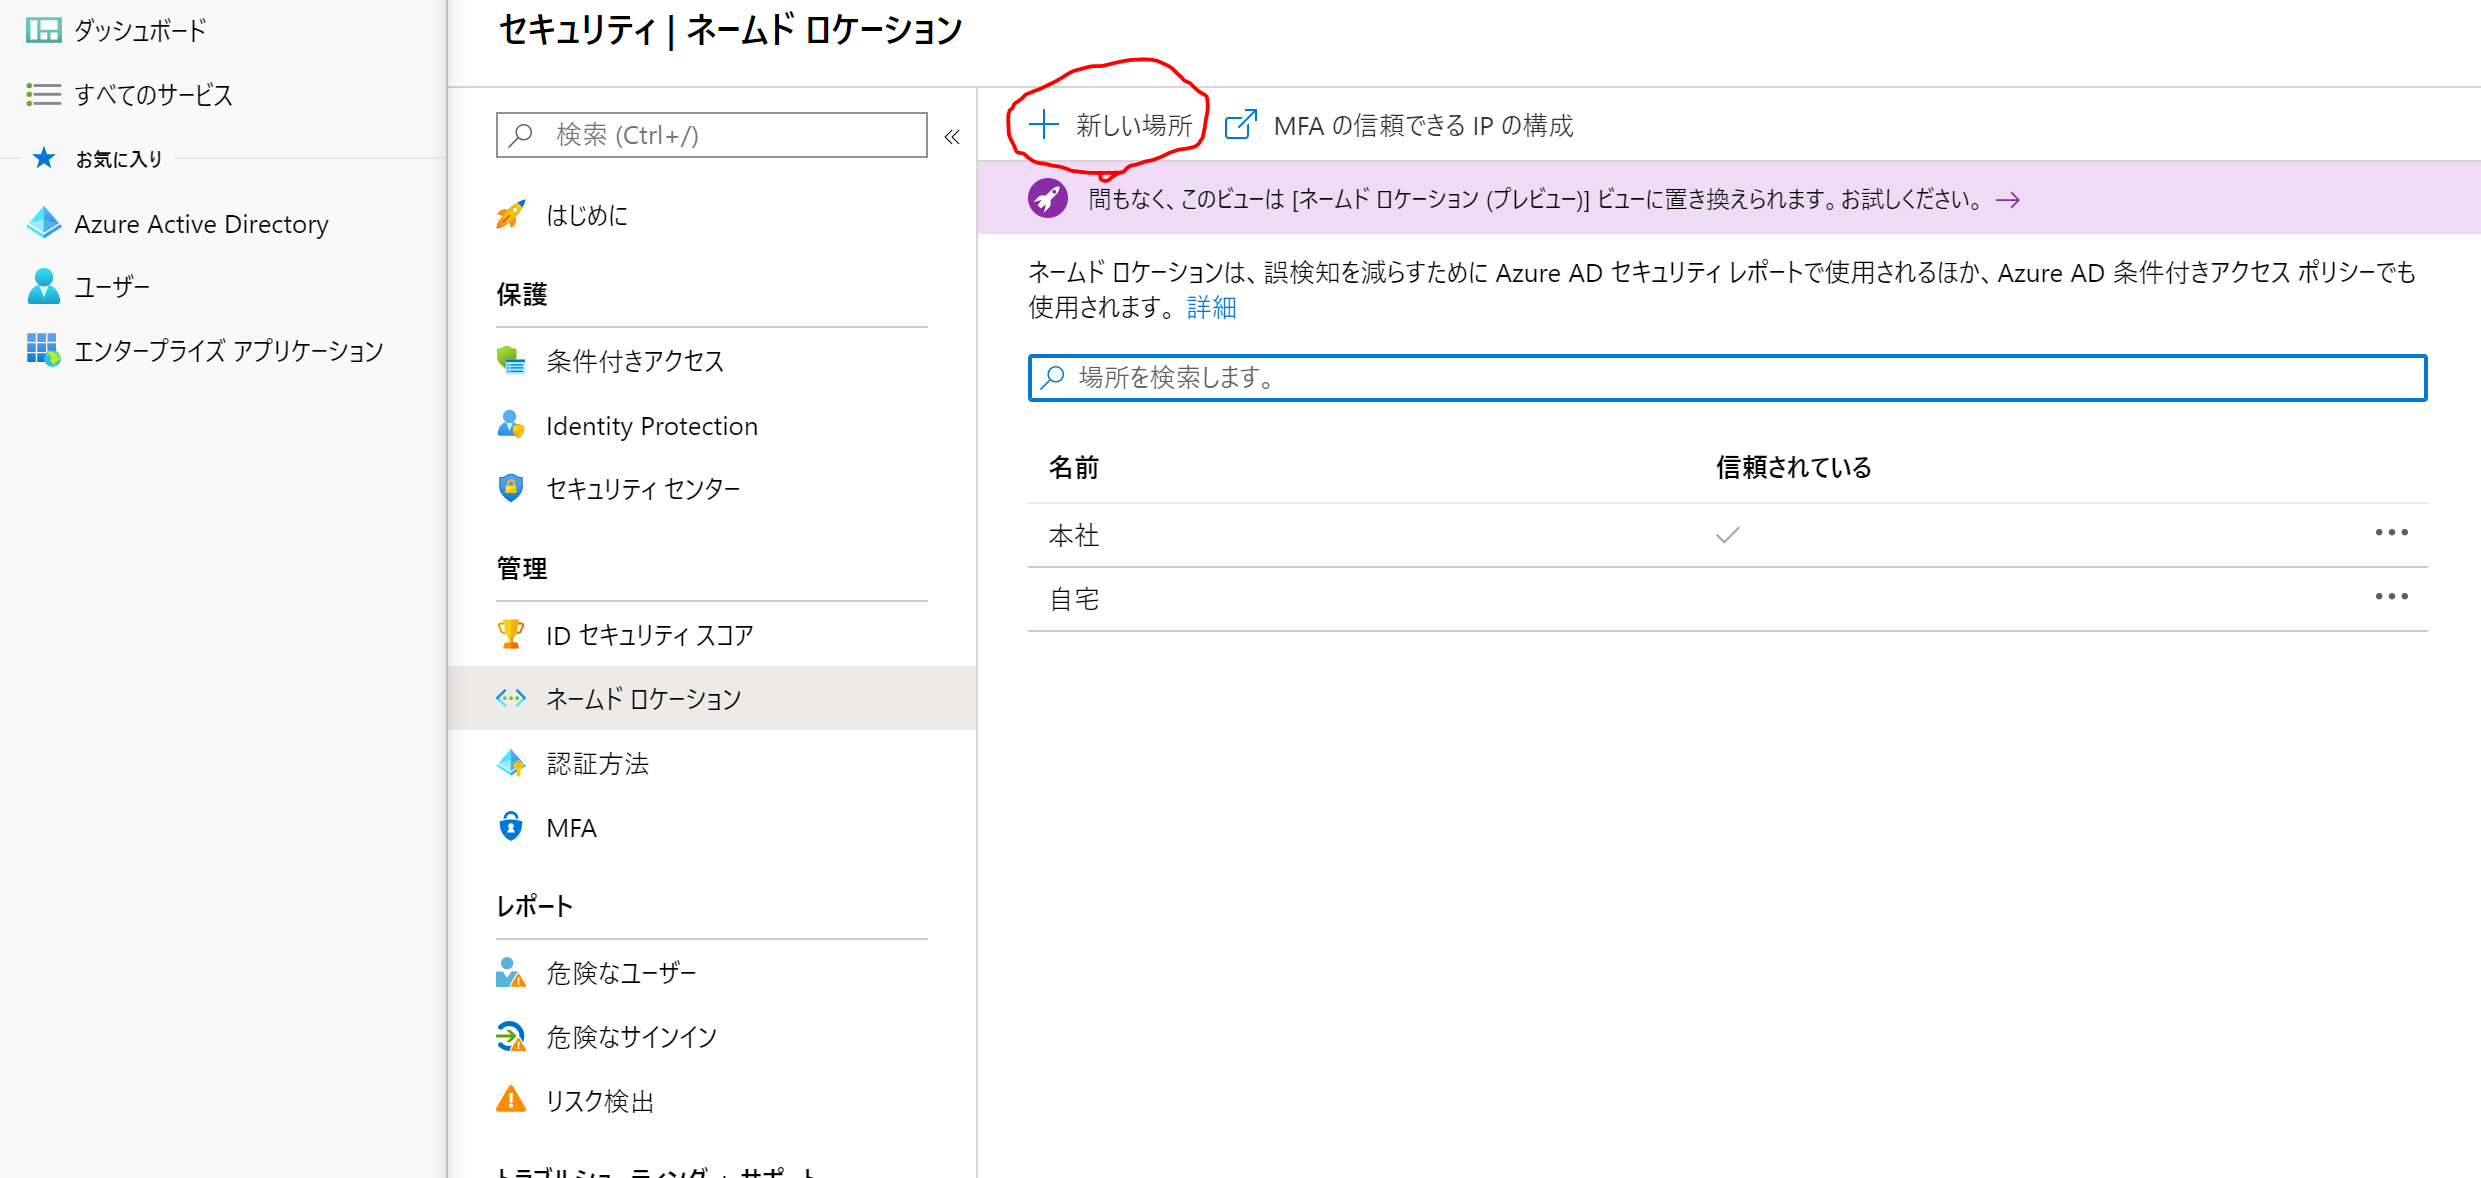
Task: Select Identity Protection menu item
Action: 651,426
